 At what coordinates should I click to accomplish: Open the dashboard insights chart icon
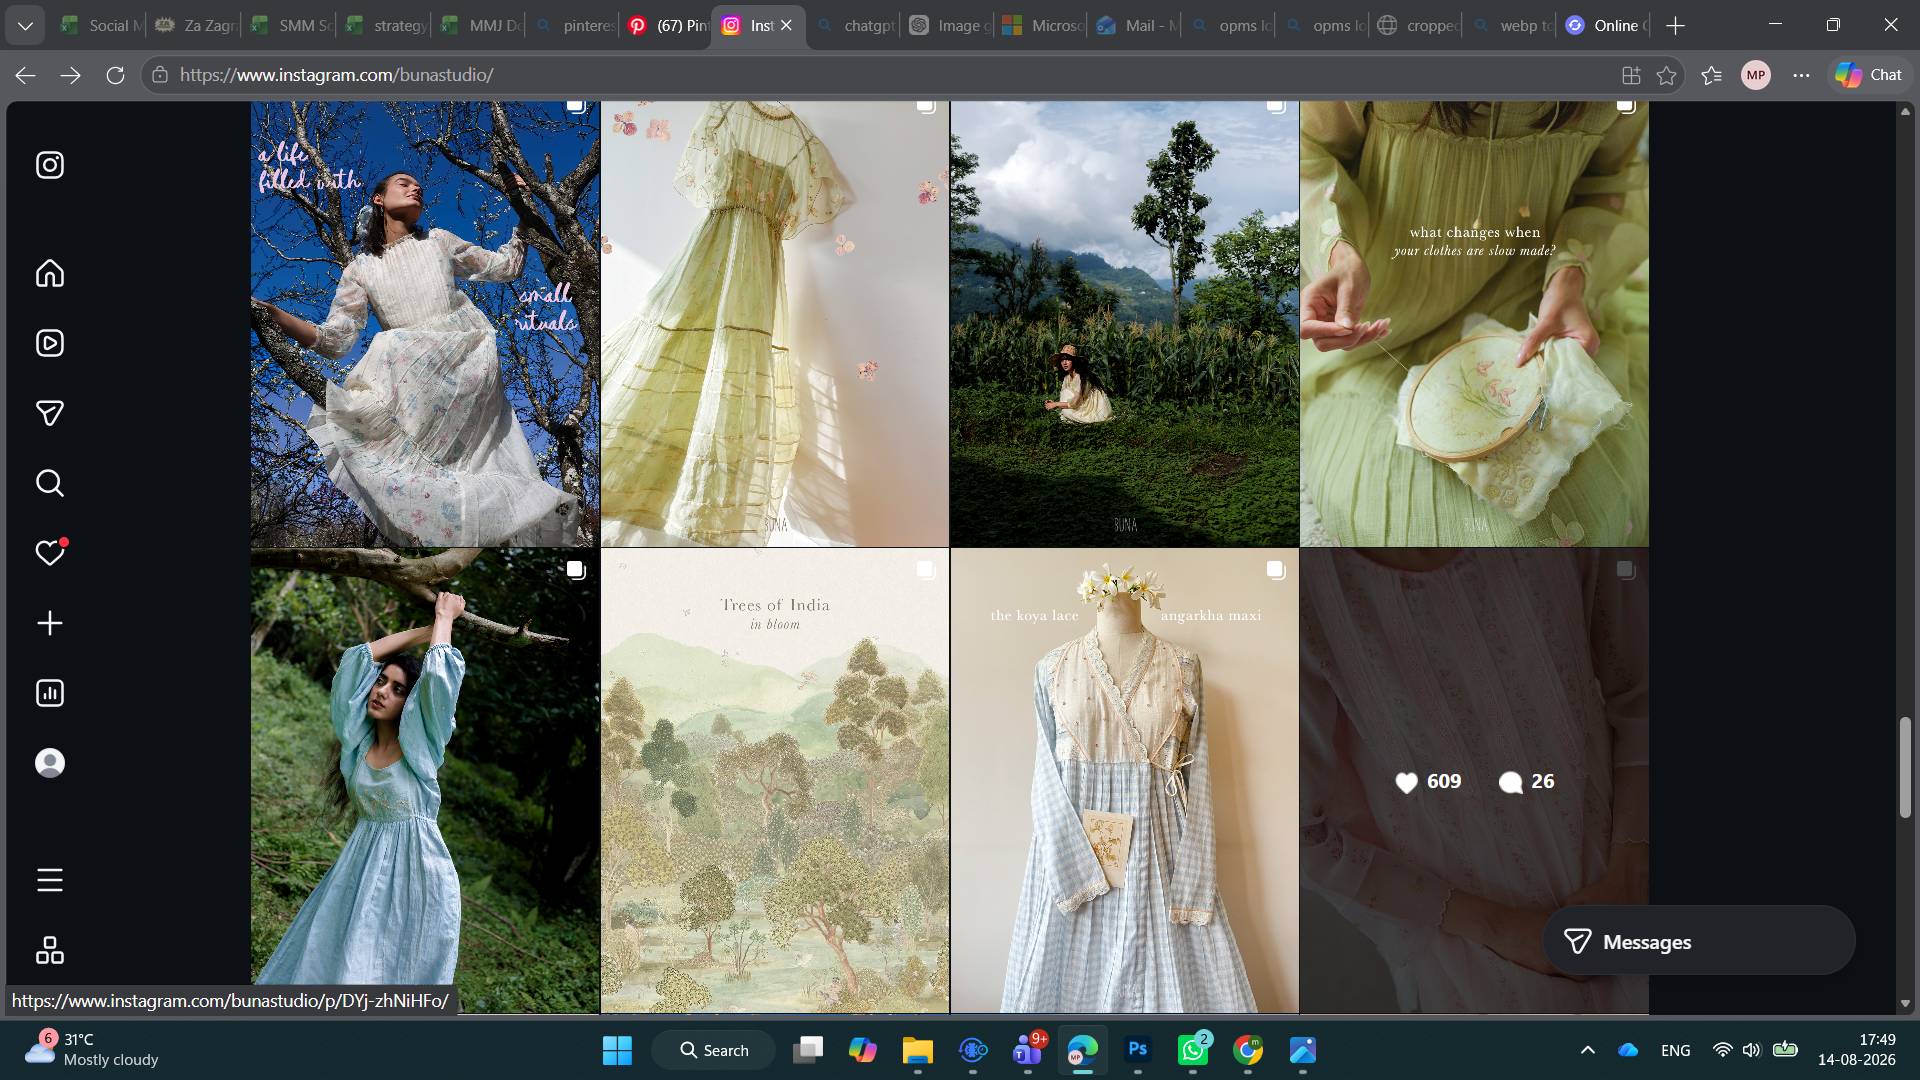point(50,693)
